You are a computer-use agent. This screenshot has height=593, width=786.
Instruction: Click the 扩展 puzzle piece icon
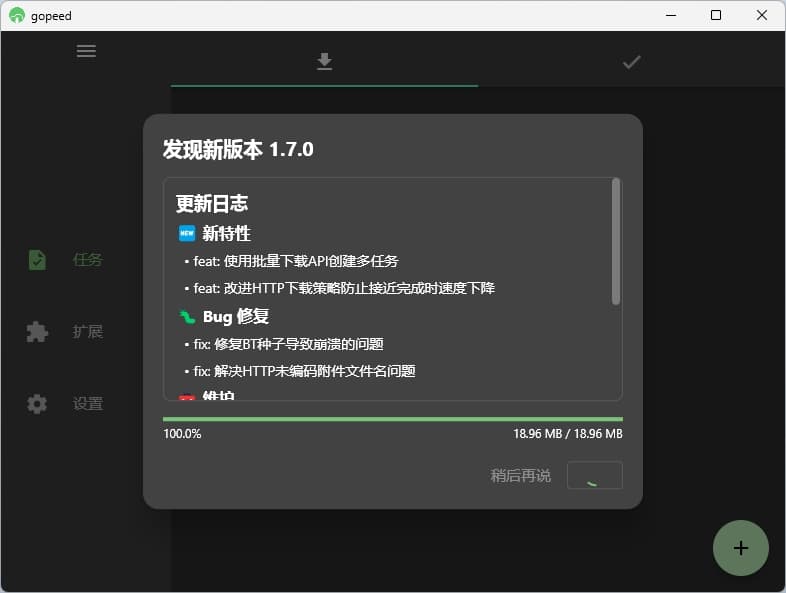coord(37,332)
